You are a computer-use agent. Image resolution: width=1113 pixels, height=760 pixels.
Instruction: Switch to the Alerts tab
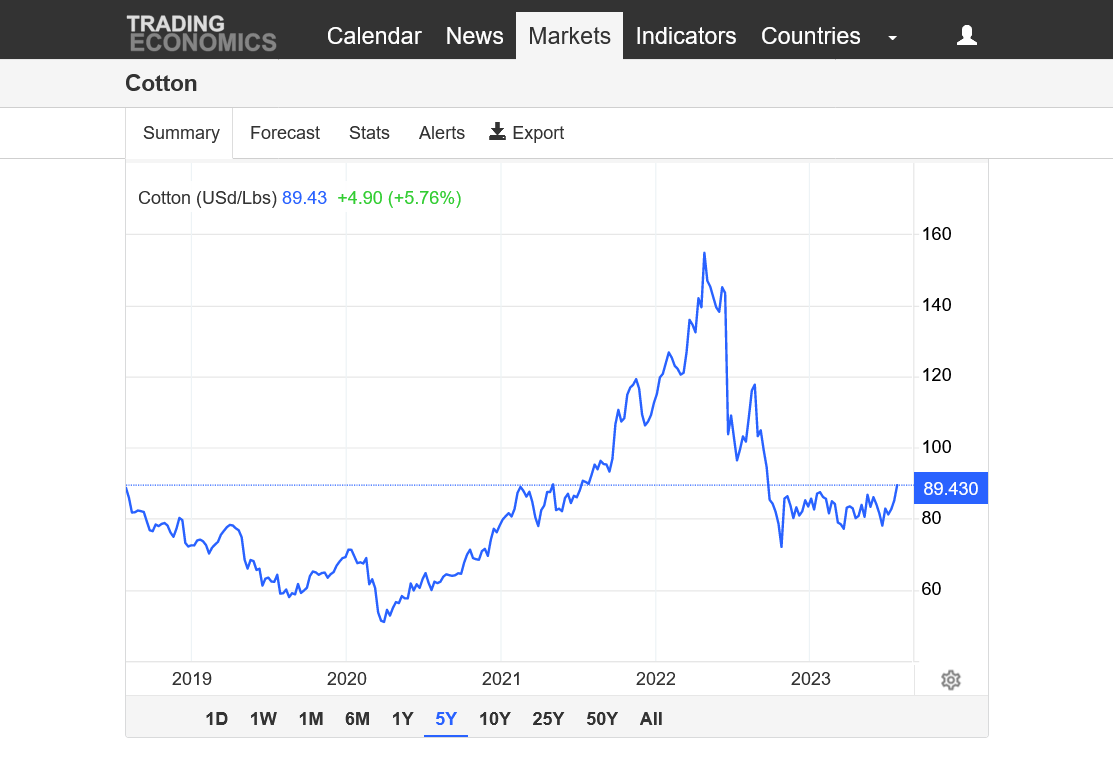pos(442,133)
